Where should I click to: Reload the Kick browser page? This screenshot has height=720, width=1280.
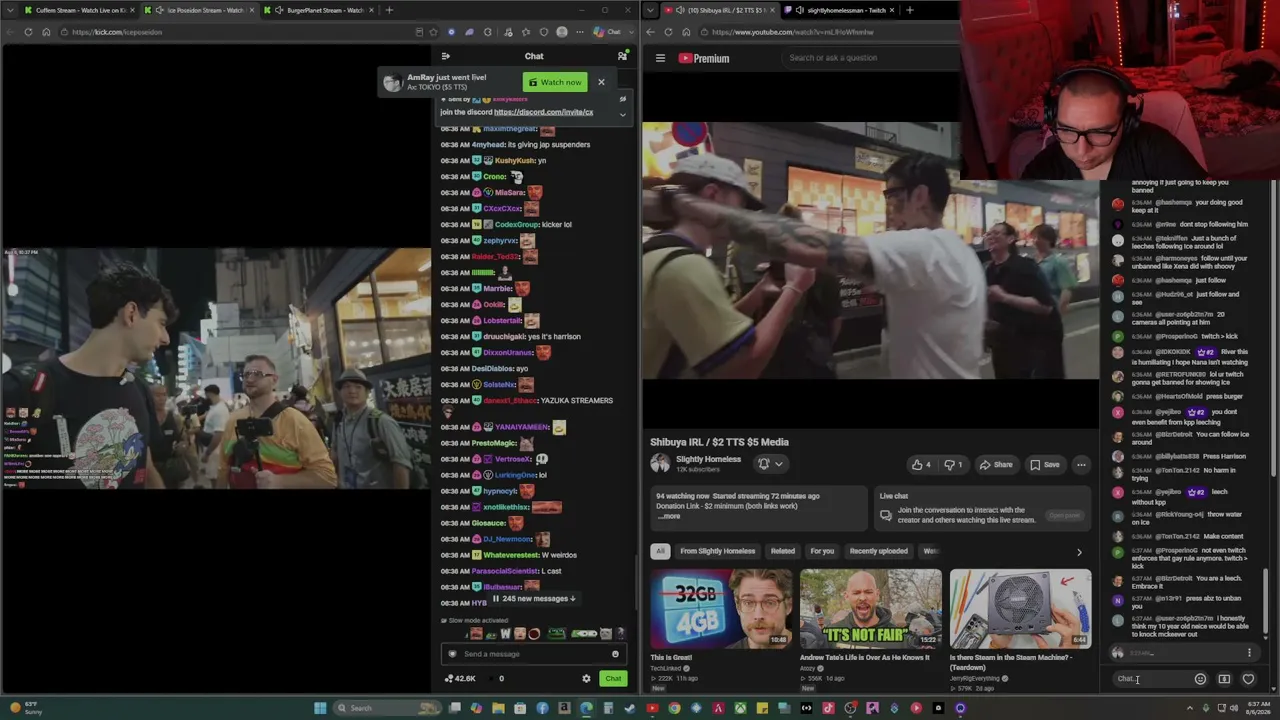click(x=28, y=32)
